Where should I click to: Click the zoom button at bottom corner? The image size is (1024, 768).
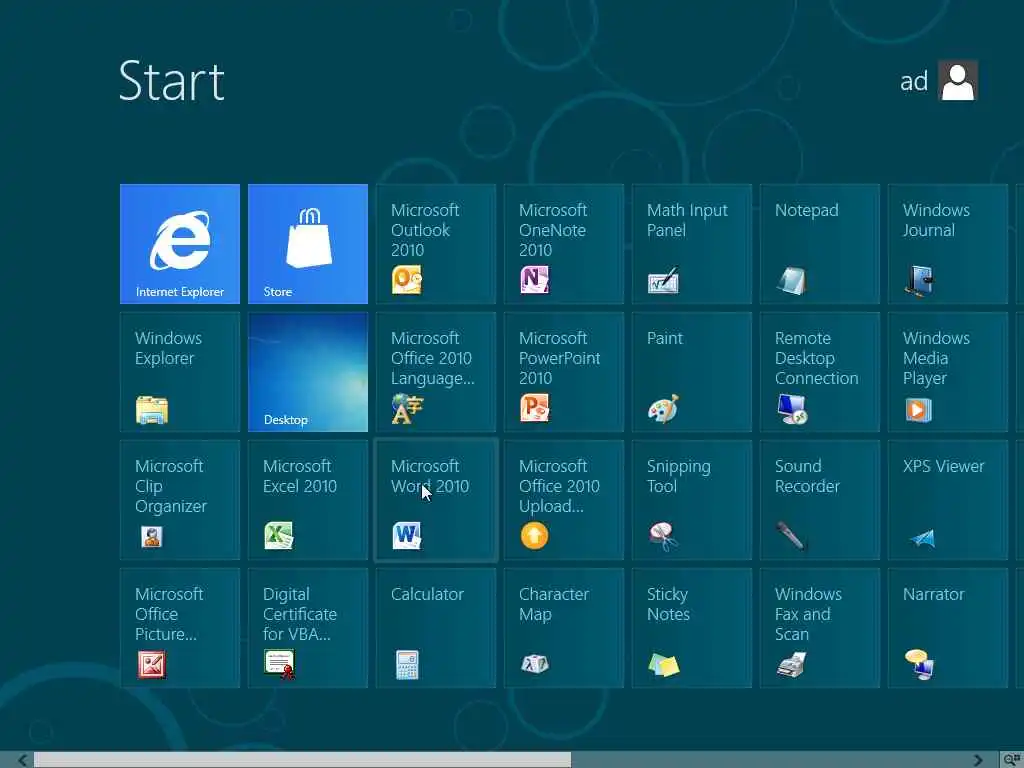[x=1012, y=759]
